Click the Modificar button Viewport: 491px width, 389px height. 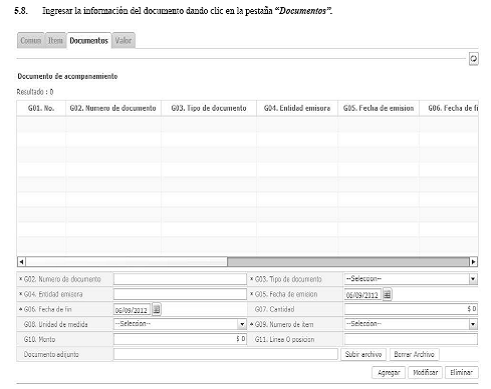426,372
